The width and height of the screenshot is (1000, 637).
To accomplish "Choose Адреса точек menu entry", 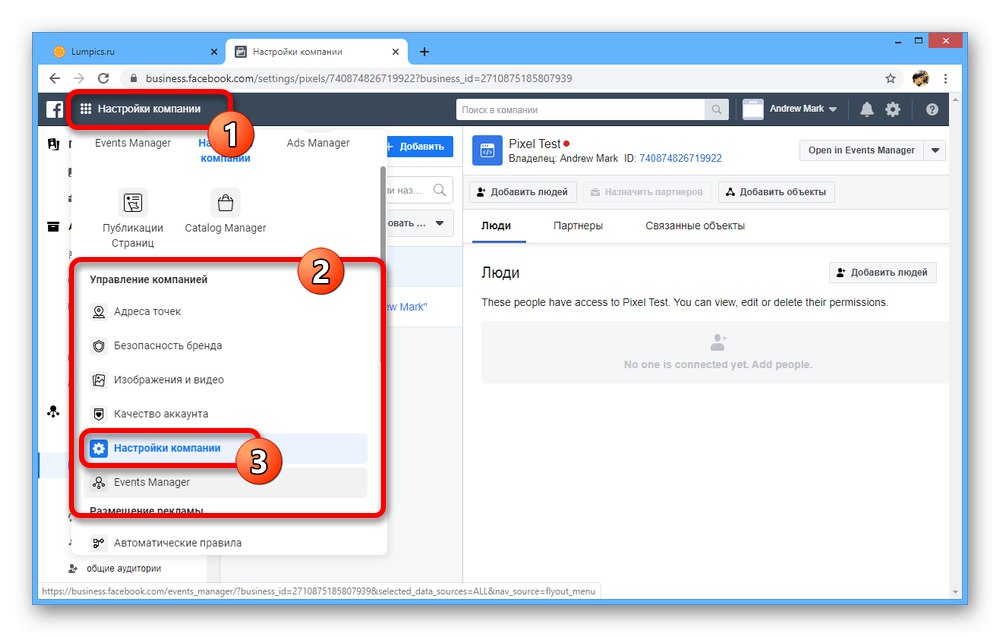I will (225, 312).
